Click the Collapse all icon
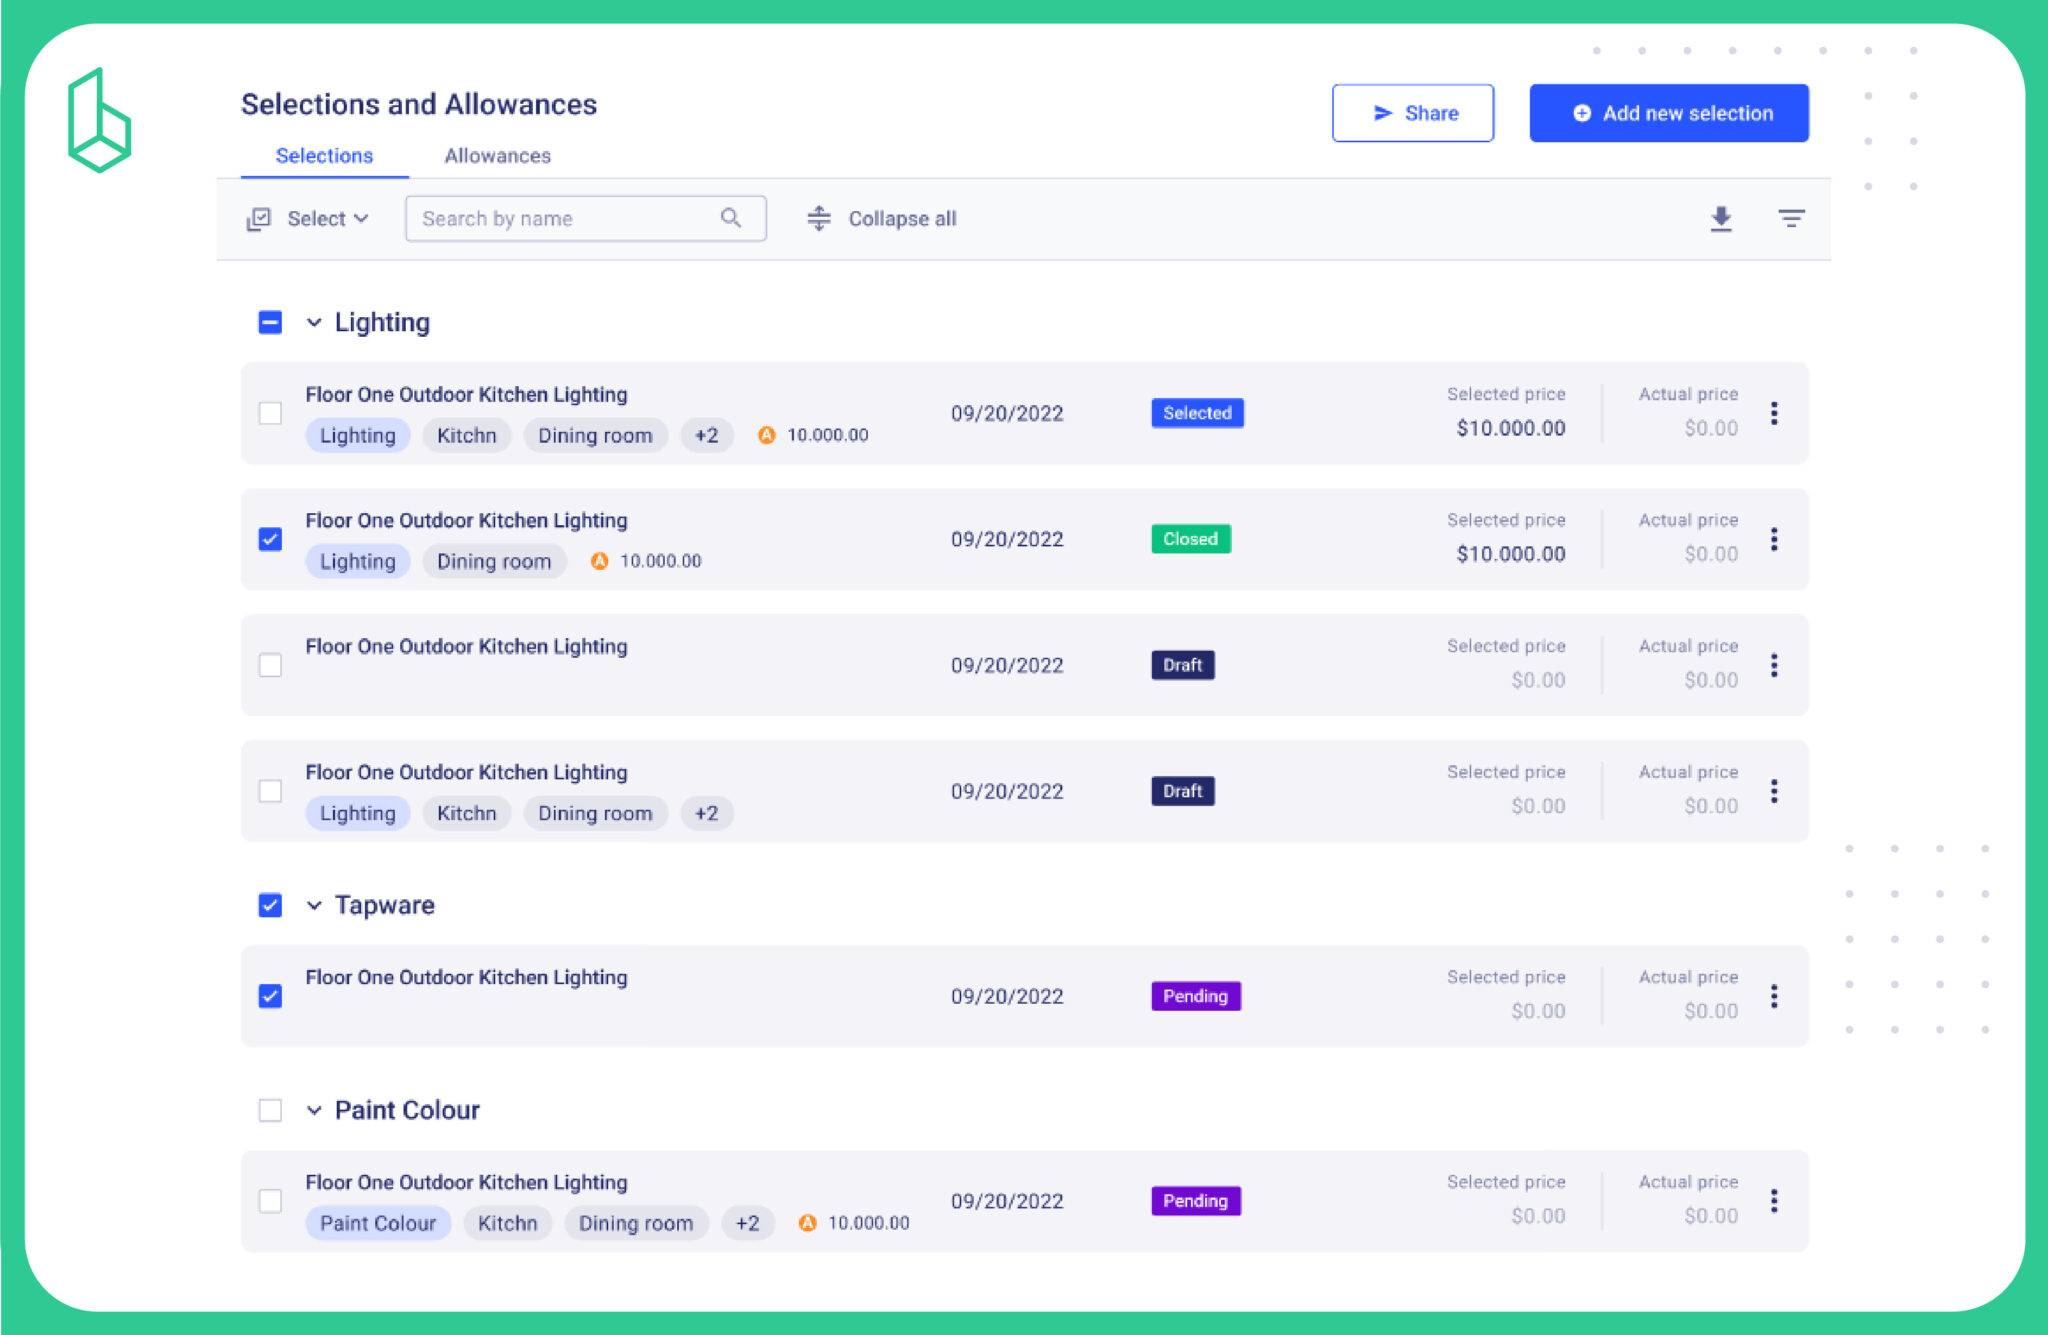The image size is (2048, 1335). point(819,218)
